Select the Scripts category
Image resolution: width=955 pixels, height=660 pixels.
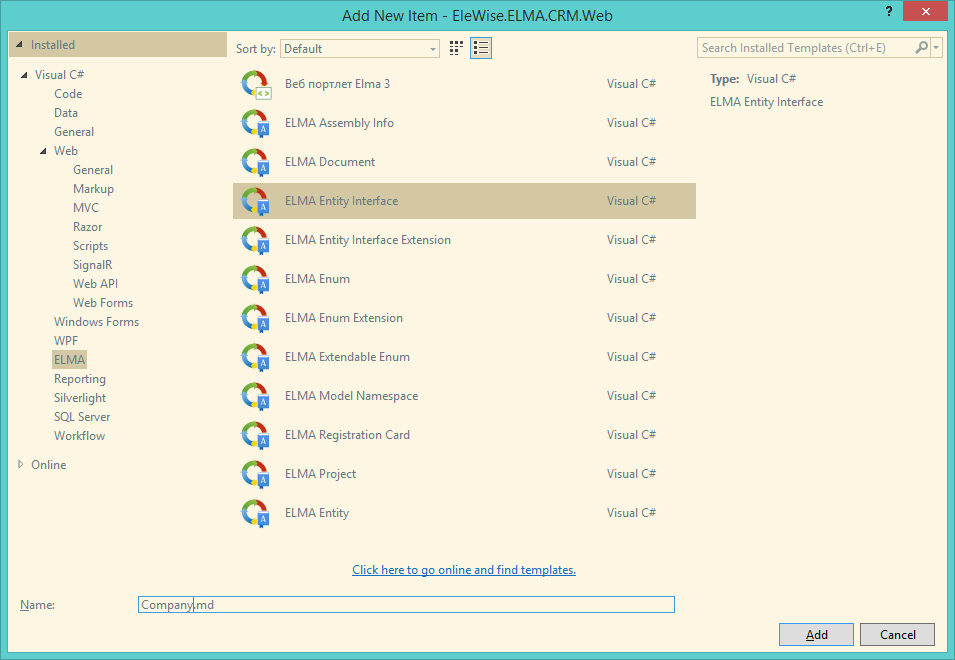click(90, 245)
